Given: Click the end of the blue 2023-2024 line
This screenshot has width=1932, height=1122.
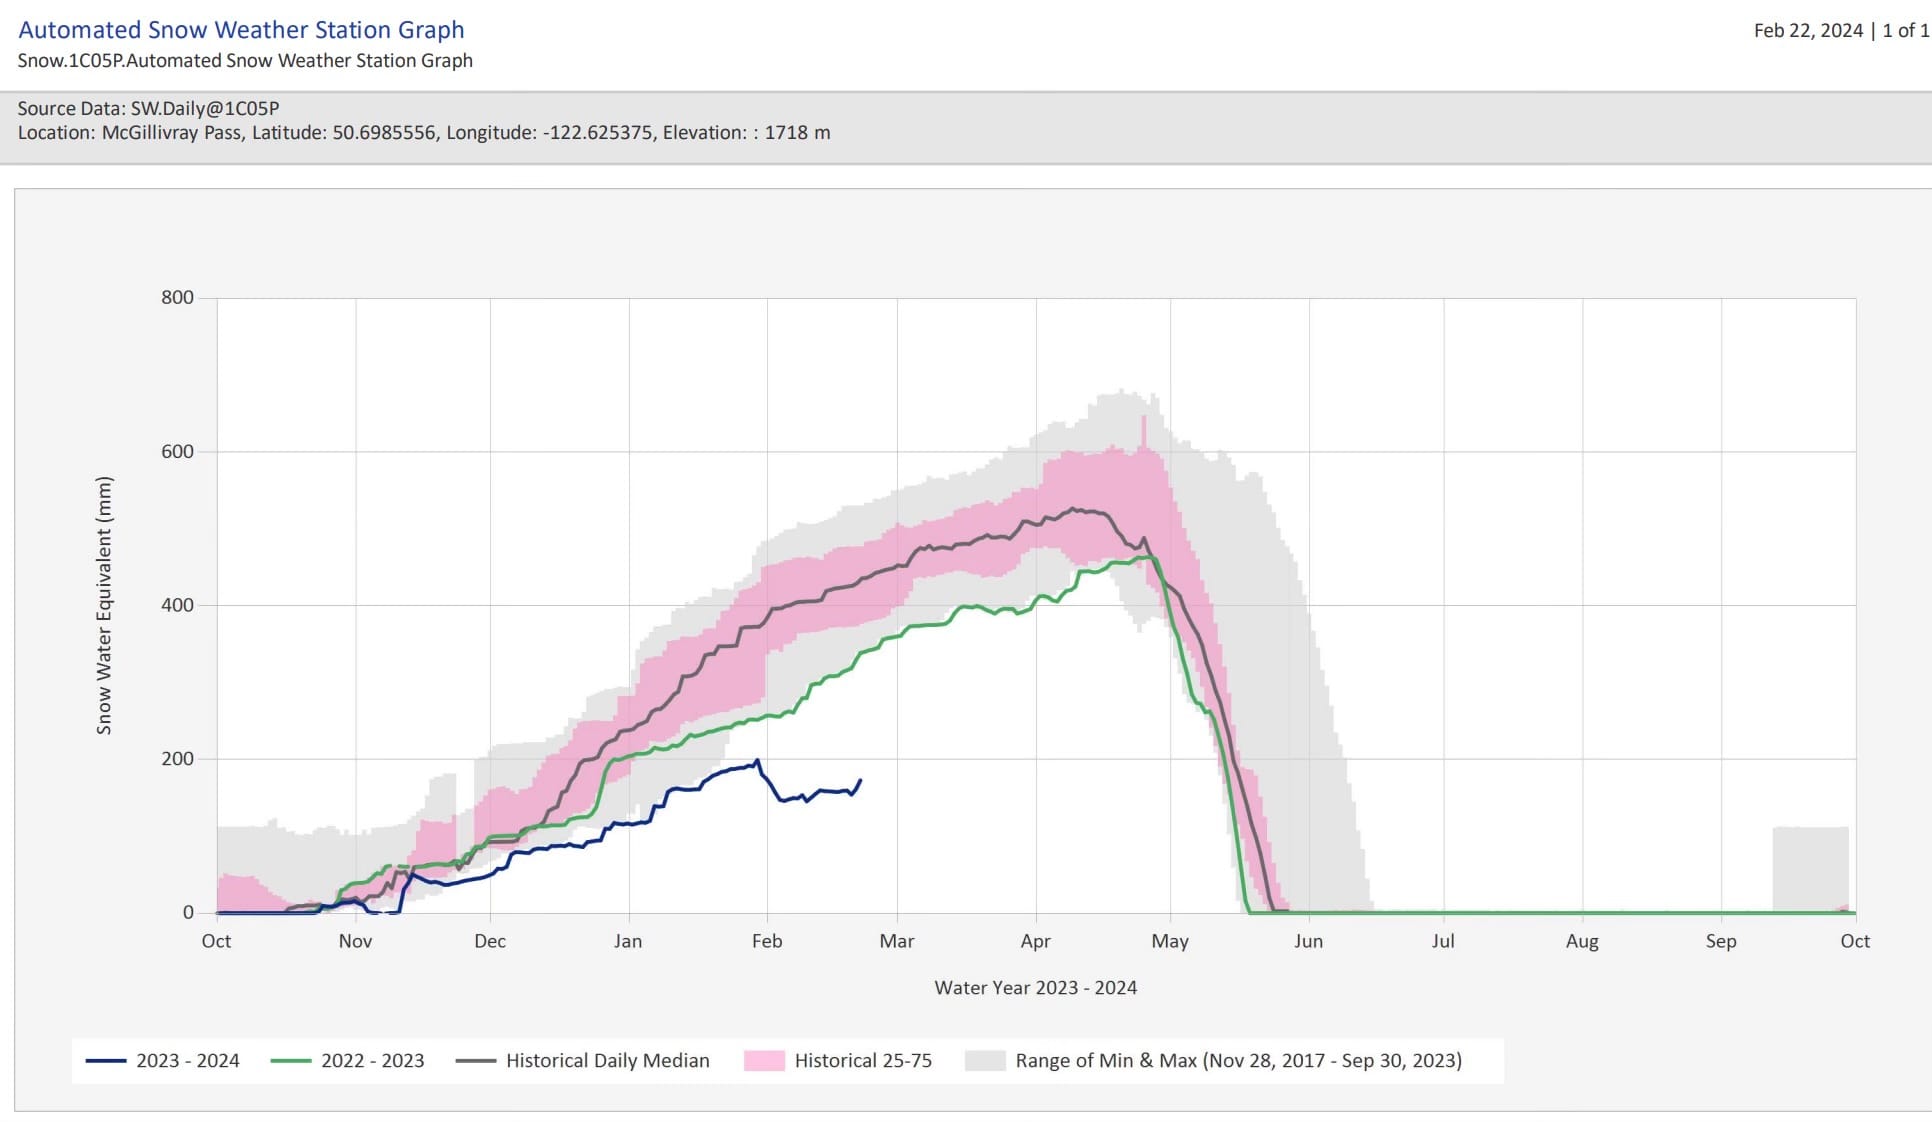Looking at the screenshot, I should pyautogui.click(x=860, y=781).
